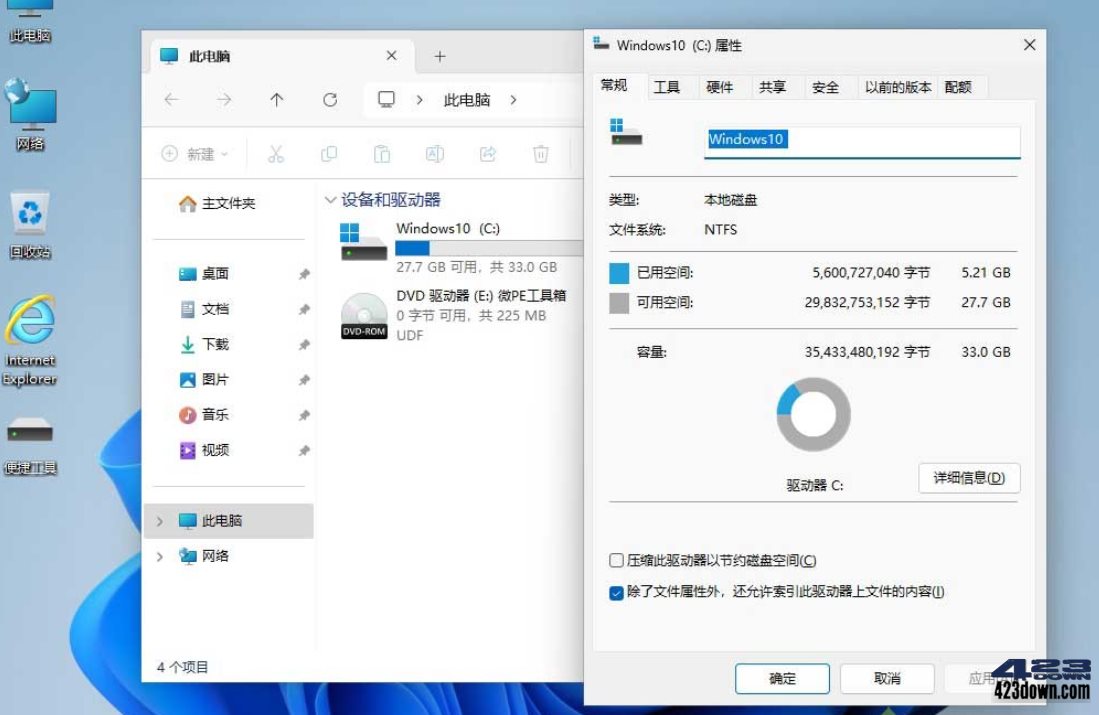Click the gray 可用空间 color swatch

click(619, 303)
